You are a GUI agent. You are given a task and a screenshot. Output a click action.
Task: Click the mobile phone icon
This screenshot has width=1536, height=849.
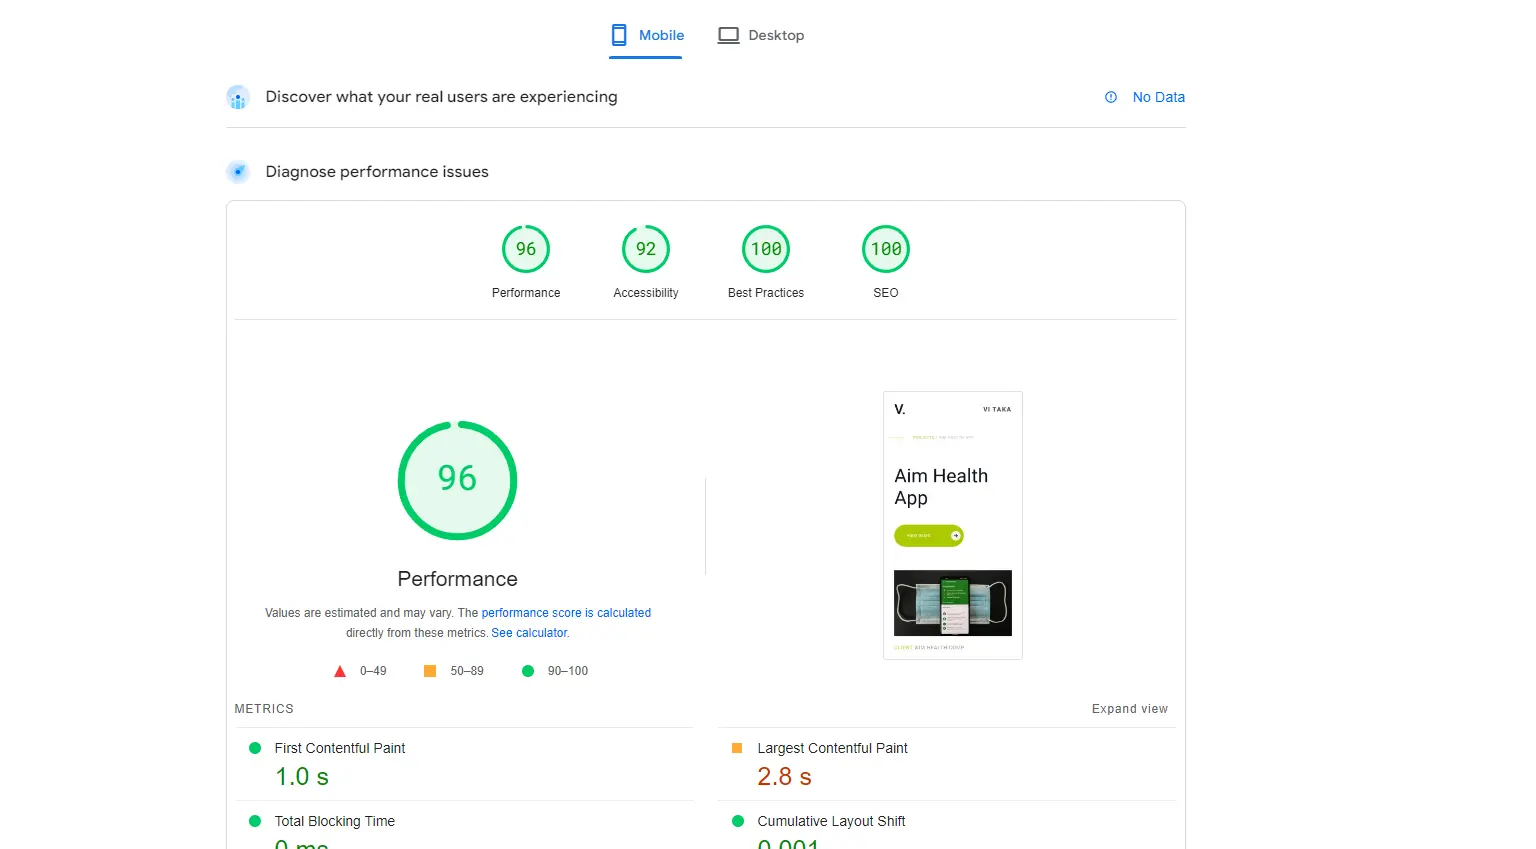point(619,35)
